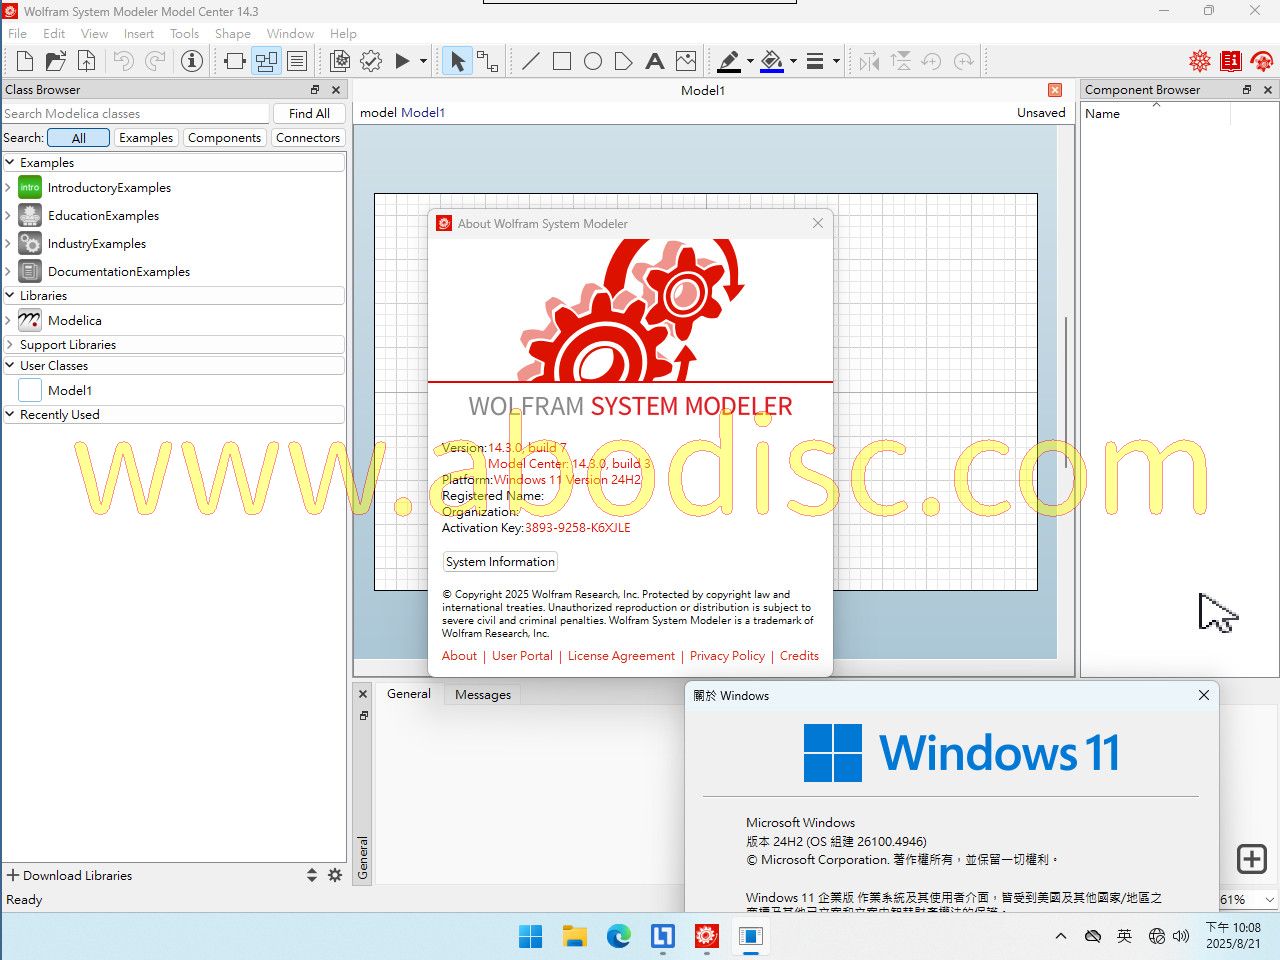1280x960 pixels.
Task: Select the Polygon shape tool
Action: coord(624,61)
